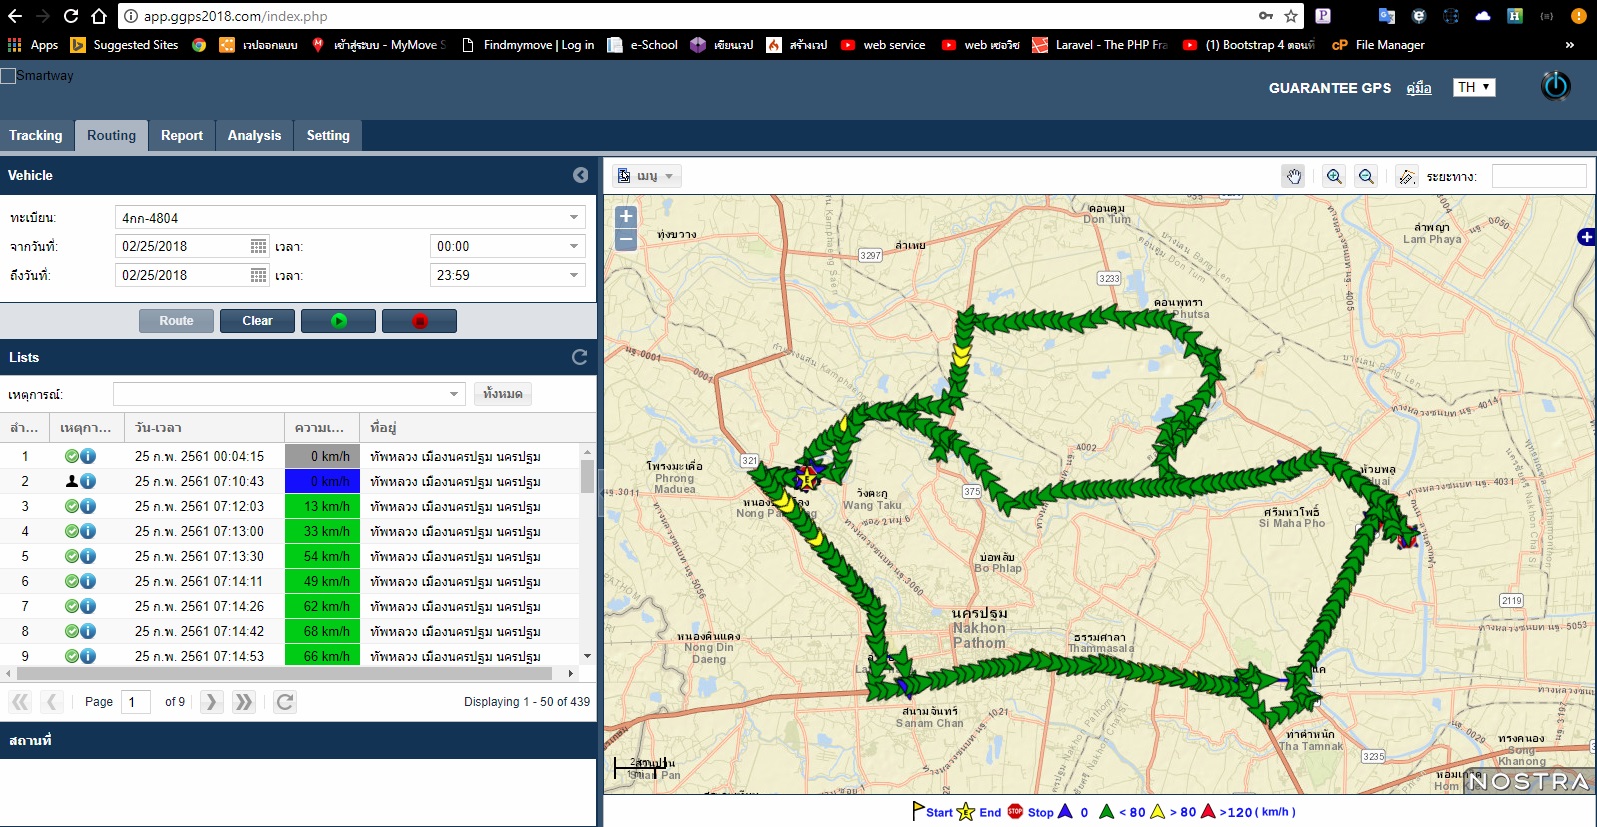Click the distance input field
1597x827 pixels.
[1538, 177]
